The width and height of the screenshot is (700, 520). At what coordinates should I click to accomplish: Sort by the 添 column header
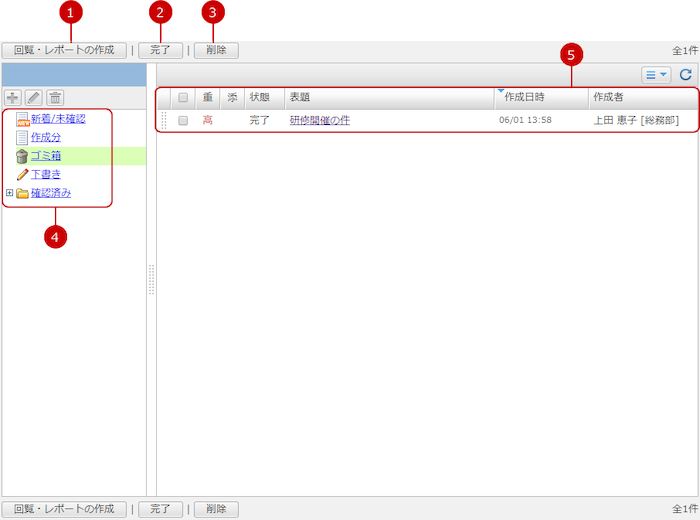[x=233, y=97]
